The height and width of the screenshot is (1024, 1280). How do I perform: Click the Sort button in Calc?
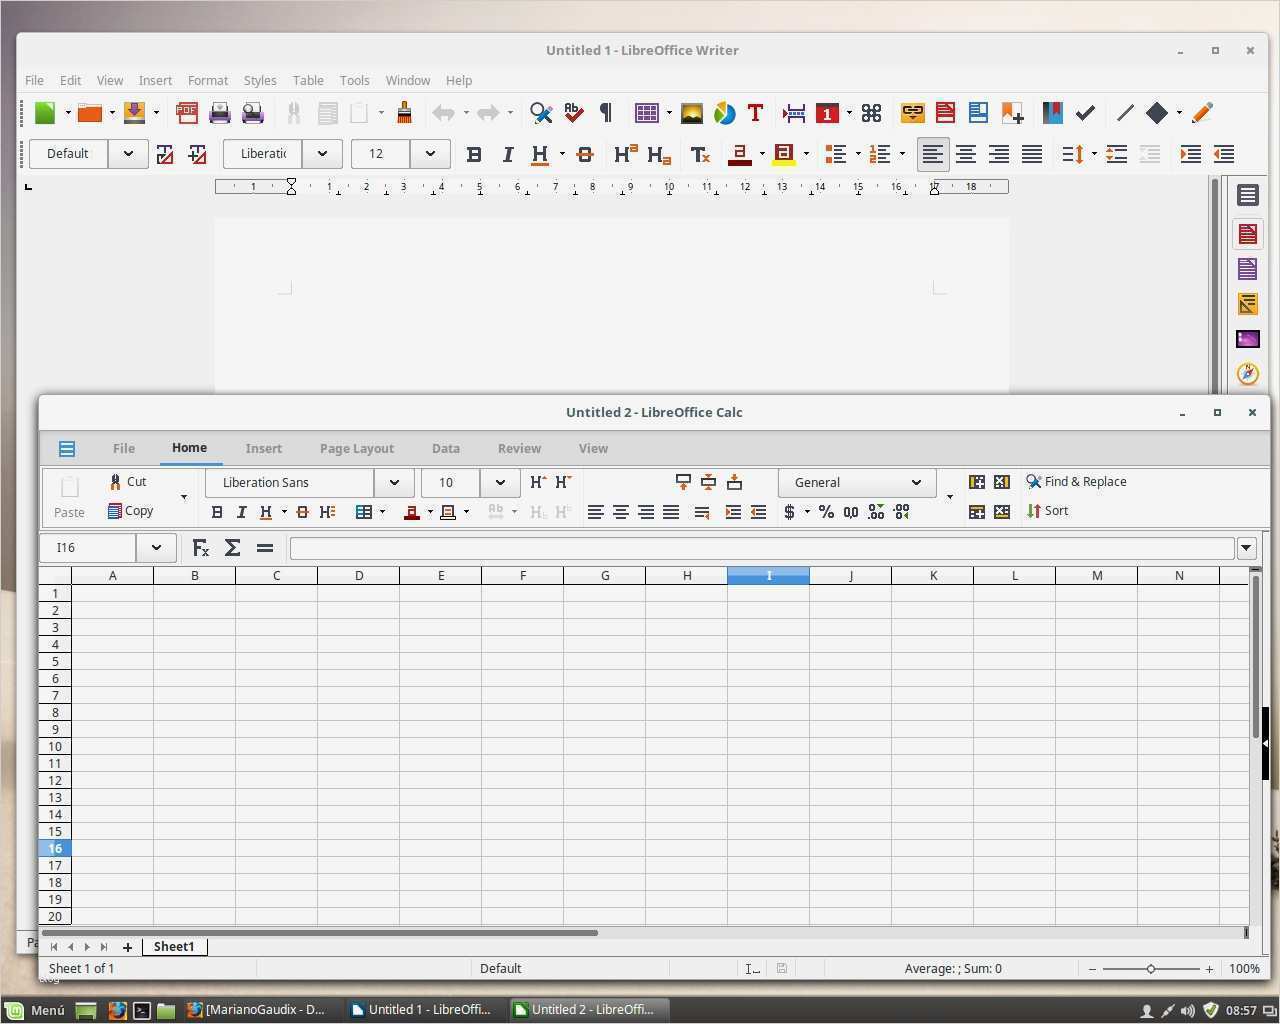pos(1047,511)
